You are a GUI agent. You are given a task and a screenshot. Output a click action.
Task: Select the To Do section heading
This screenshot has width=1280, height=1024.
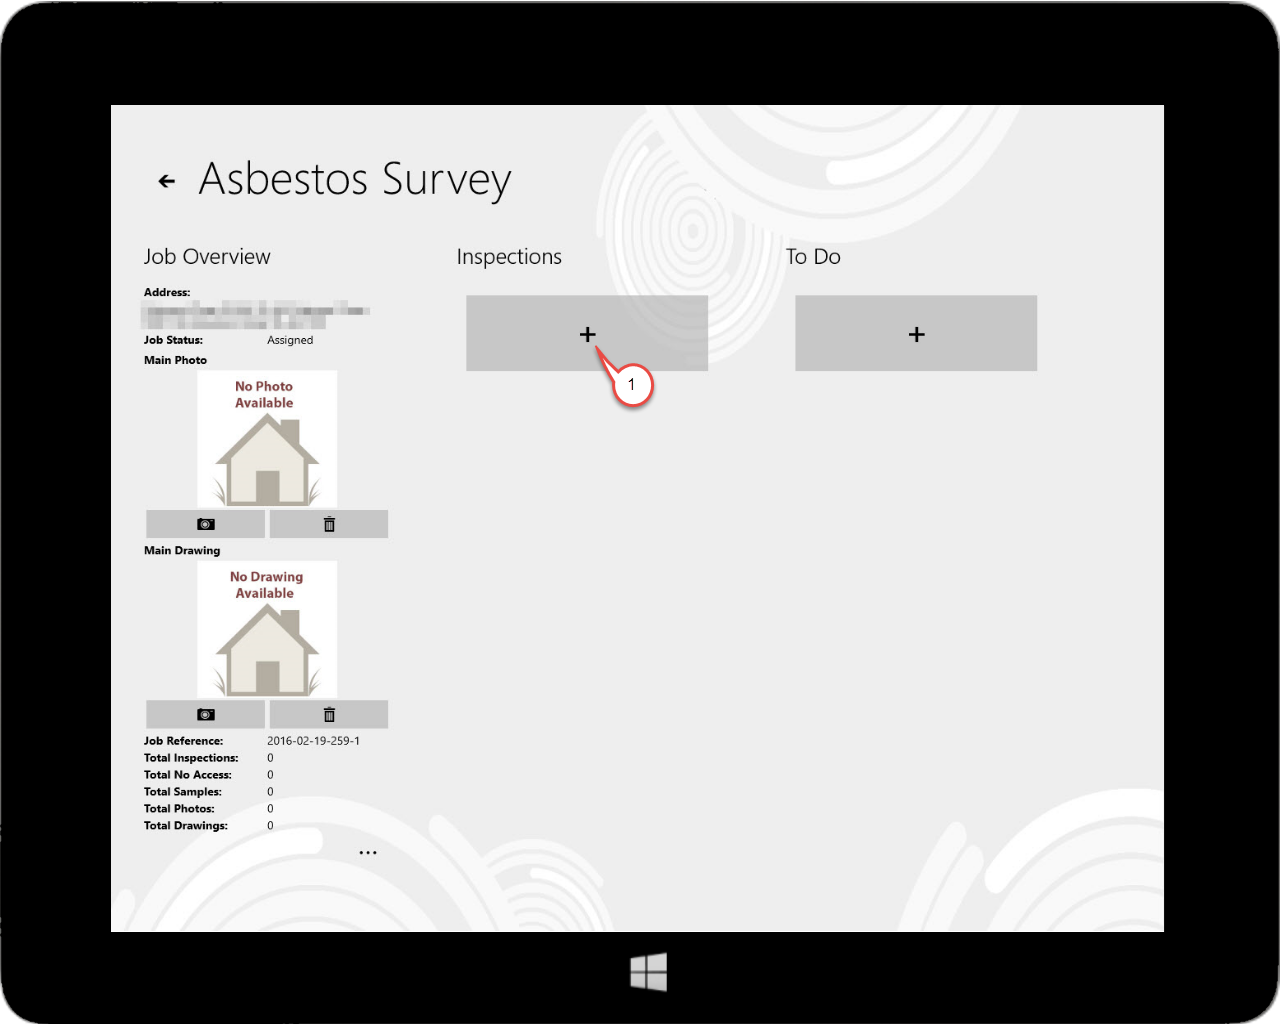click(x=813, y=256)
